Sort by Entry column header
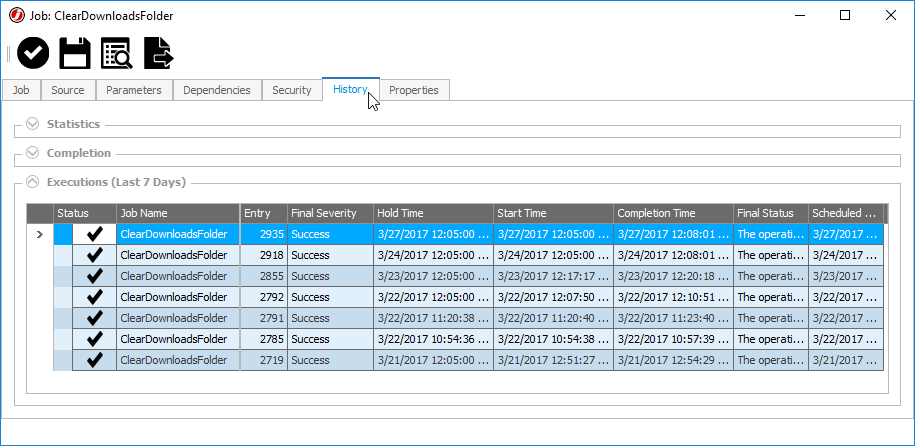Image resolution: width=915 pixels, height=446 pixels. [264, 213]
